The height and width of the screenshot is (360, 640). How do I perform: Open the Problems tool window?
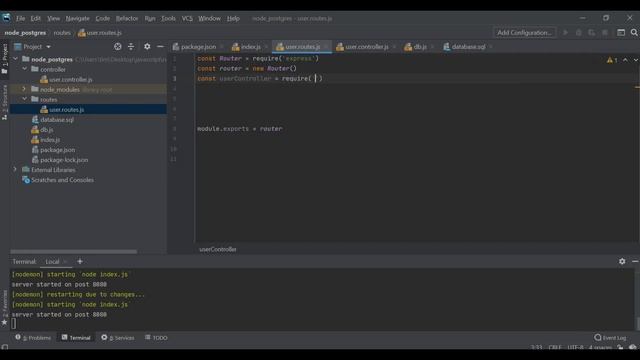tap(33, 338)
